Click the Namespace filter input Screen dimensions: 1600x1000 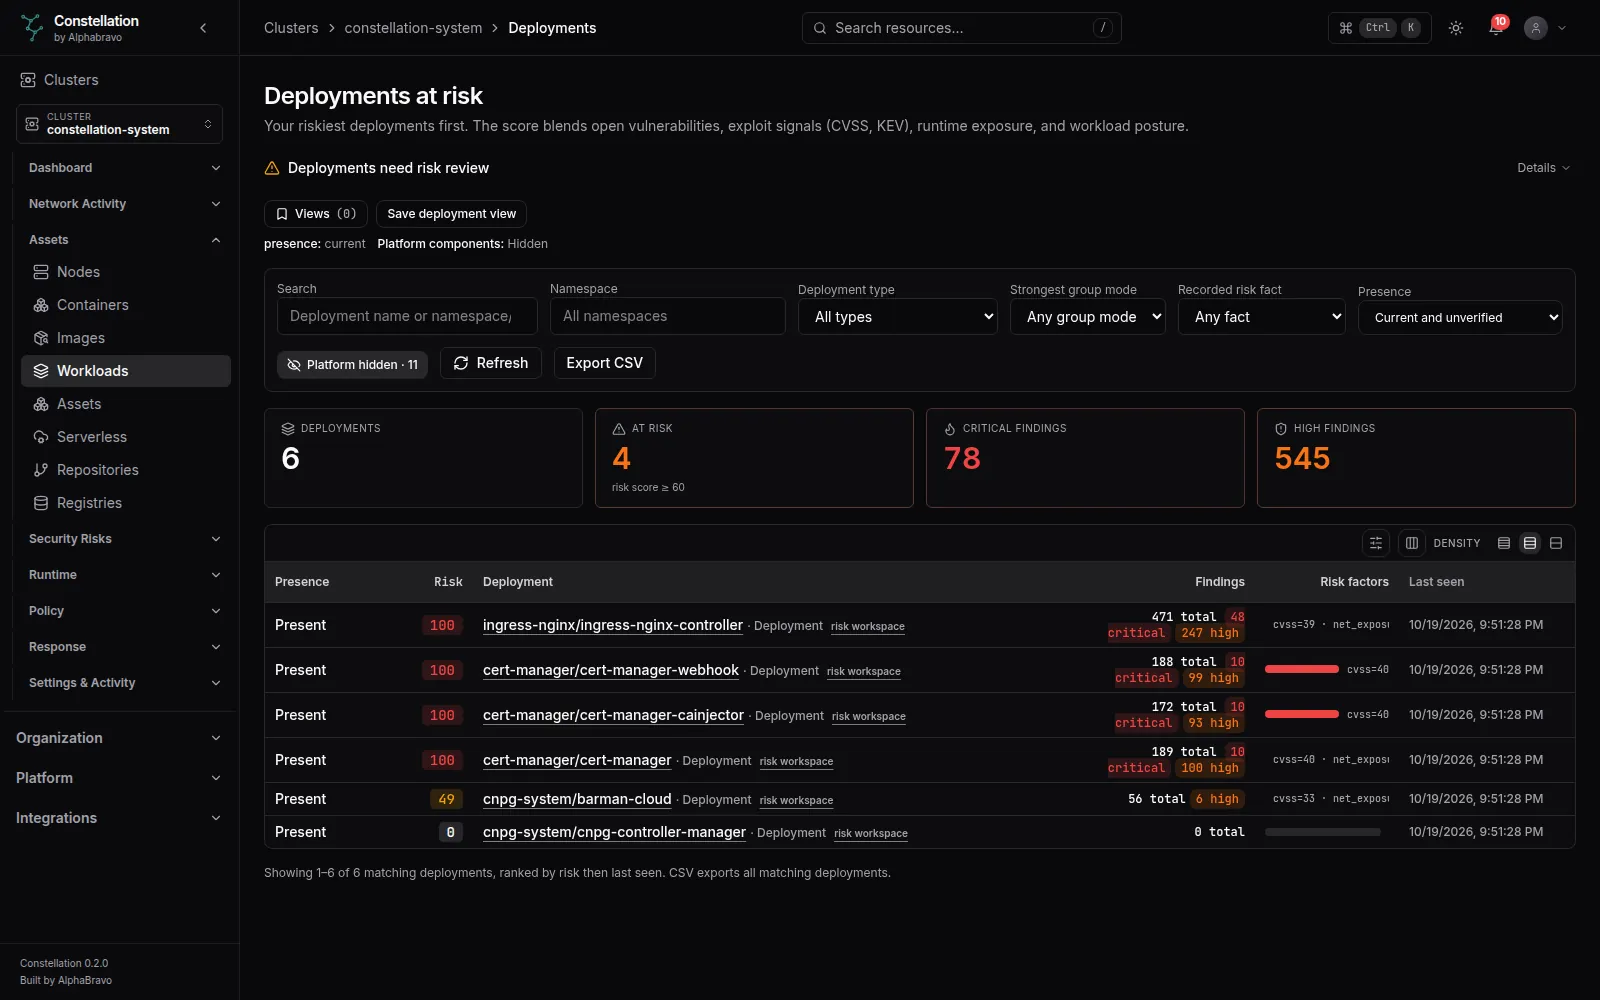click(668, 316)
